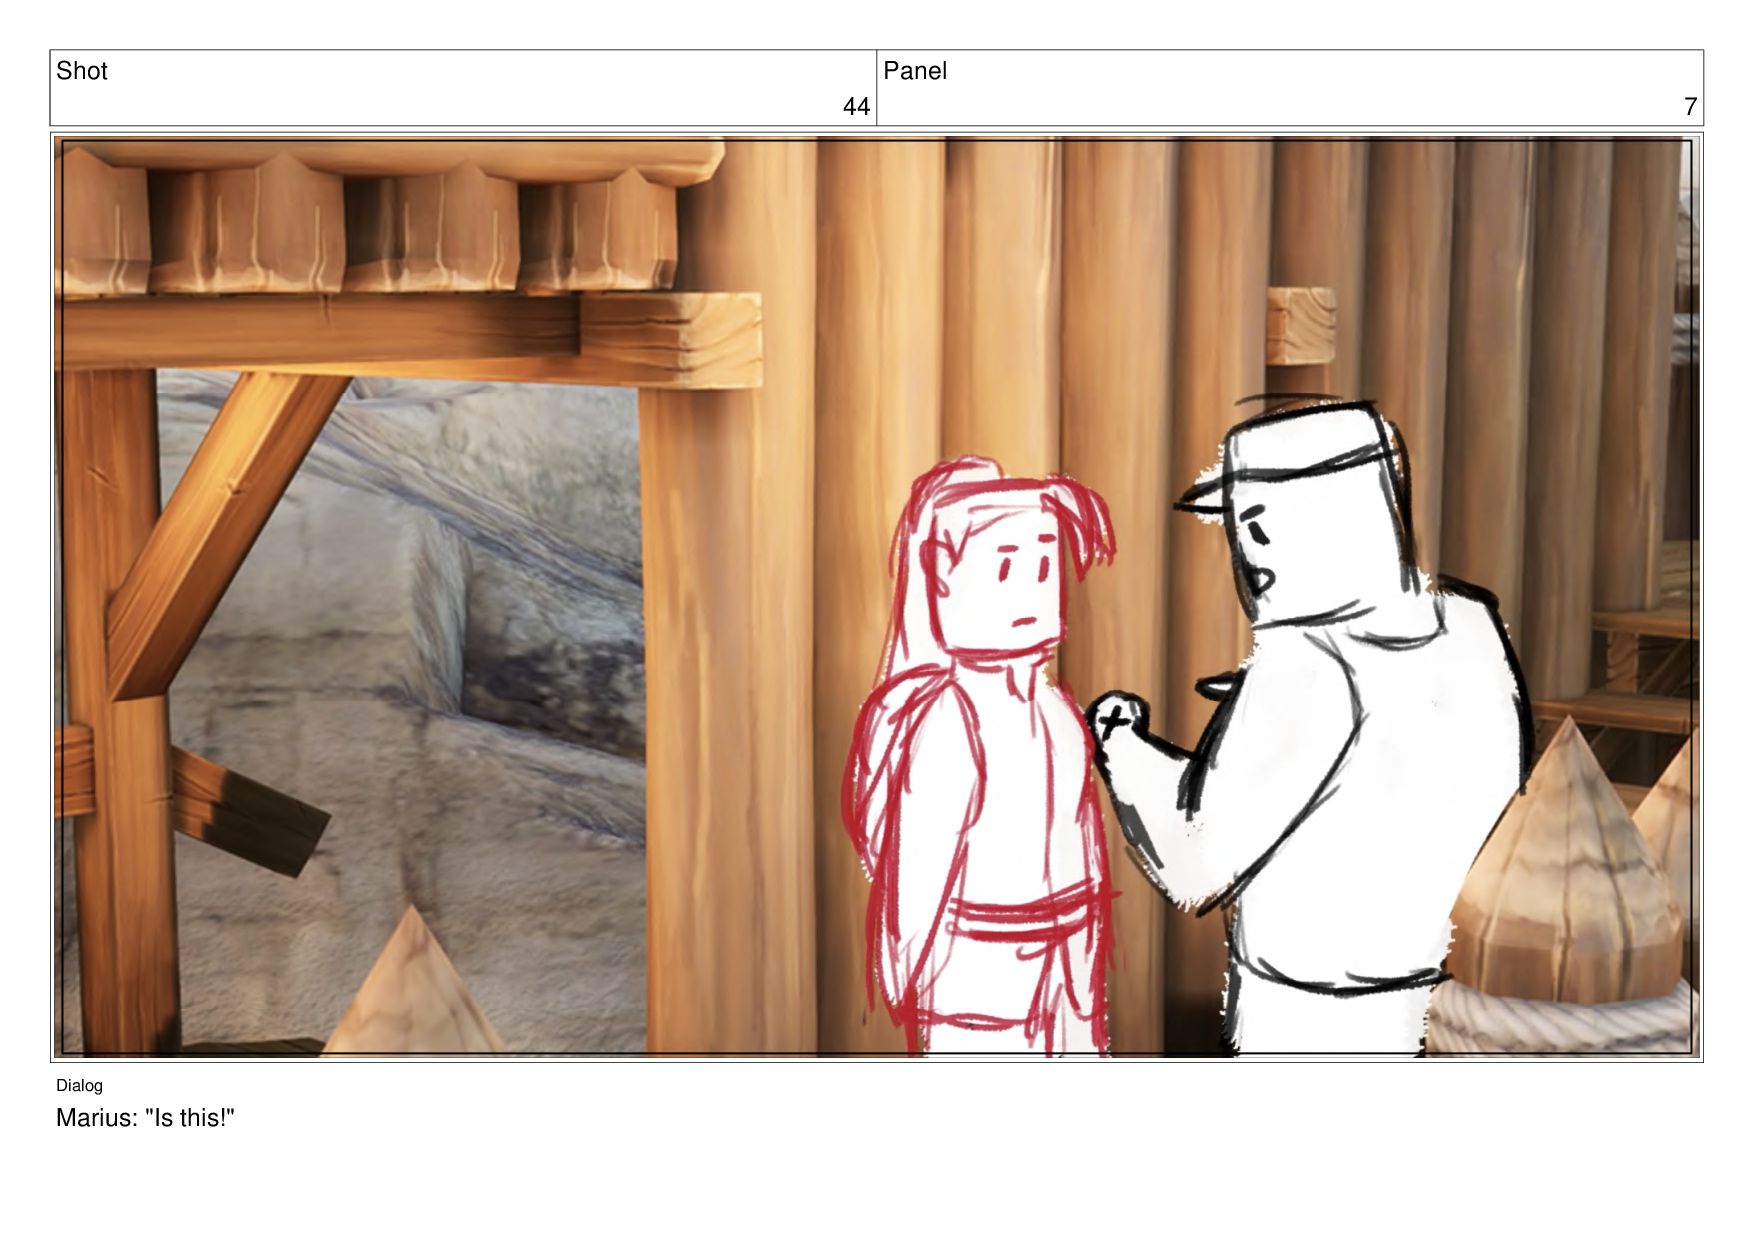Select the panel number '7'
The width and height of the screenshot is (1754, 1240).
click(x=1690, y=107)
